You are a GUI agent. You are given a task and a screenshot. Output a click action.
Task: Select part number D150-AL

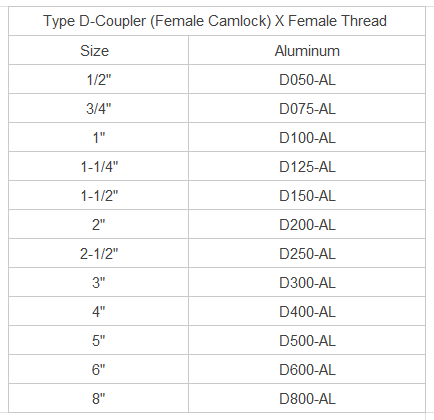307,196
